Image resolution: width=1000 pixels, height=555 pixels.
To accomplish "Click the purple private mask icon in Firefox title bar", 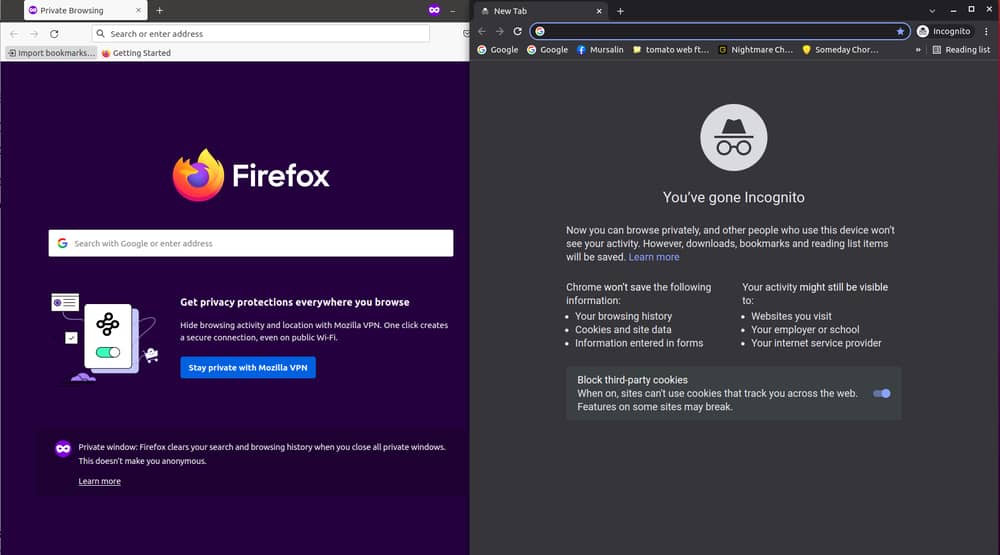I will pos(434,10).
